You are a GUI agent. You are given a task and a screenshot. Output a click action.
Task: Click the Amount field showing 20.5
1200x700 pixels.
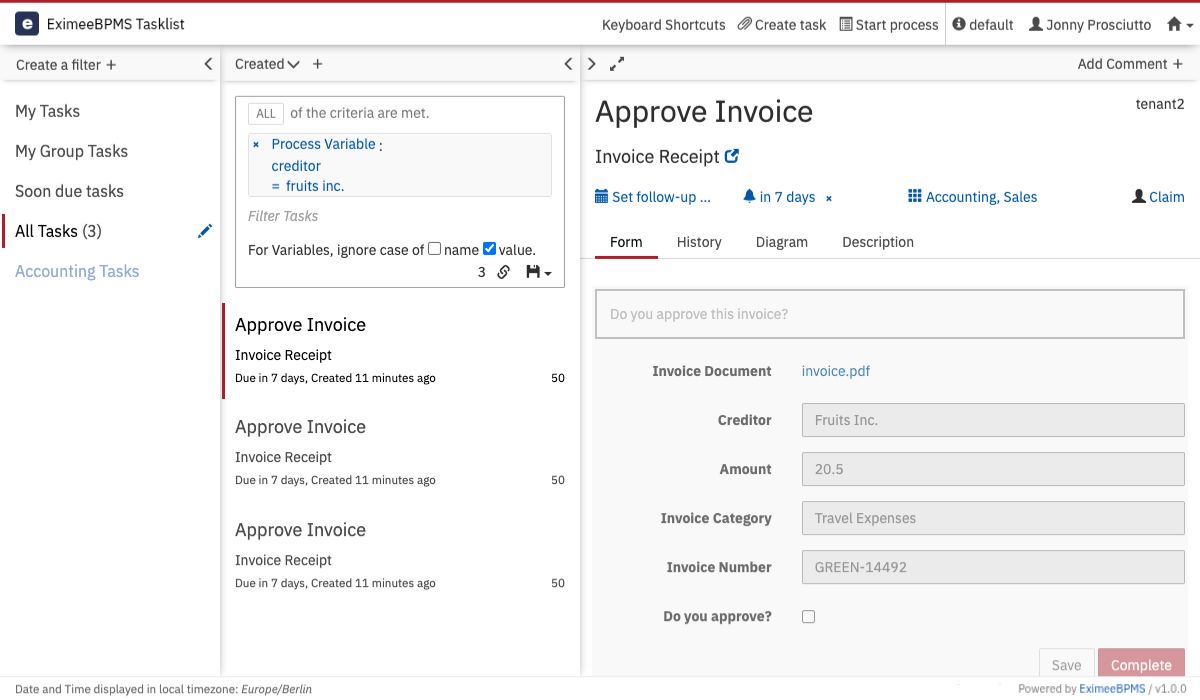click(993, 469)
